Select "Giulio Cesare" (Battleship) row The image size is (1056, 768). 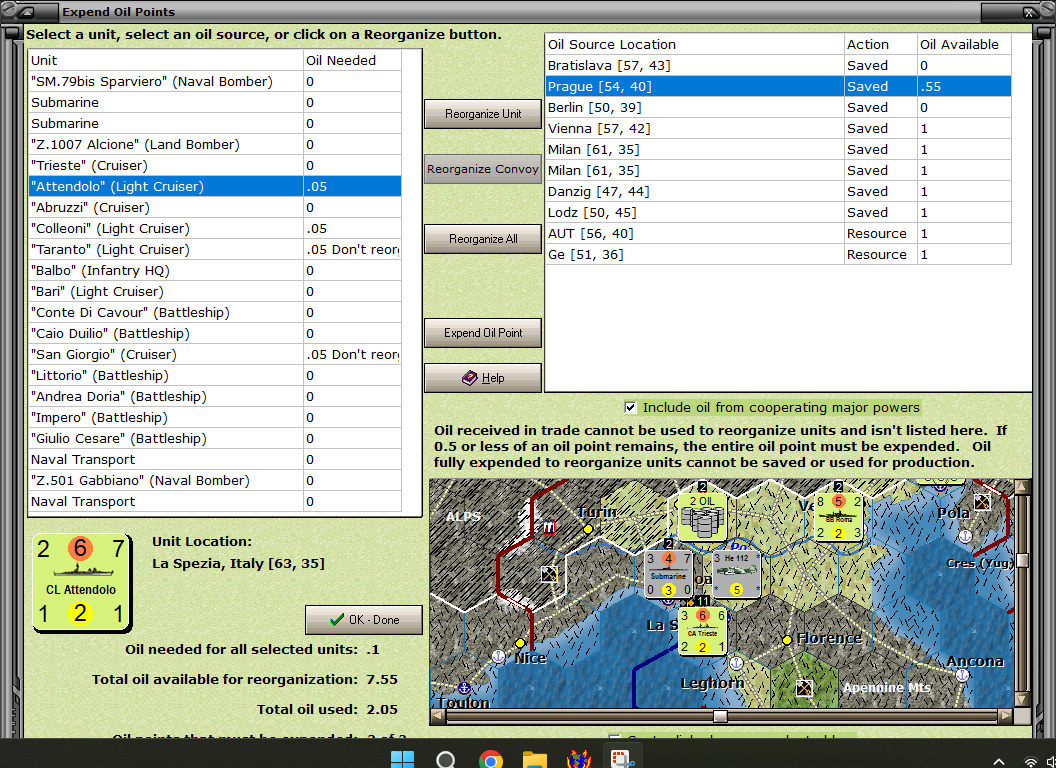tap(215, 439)
